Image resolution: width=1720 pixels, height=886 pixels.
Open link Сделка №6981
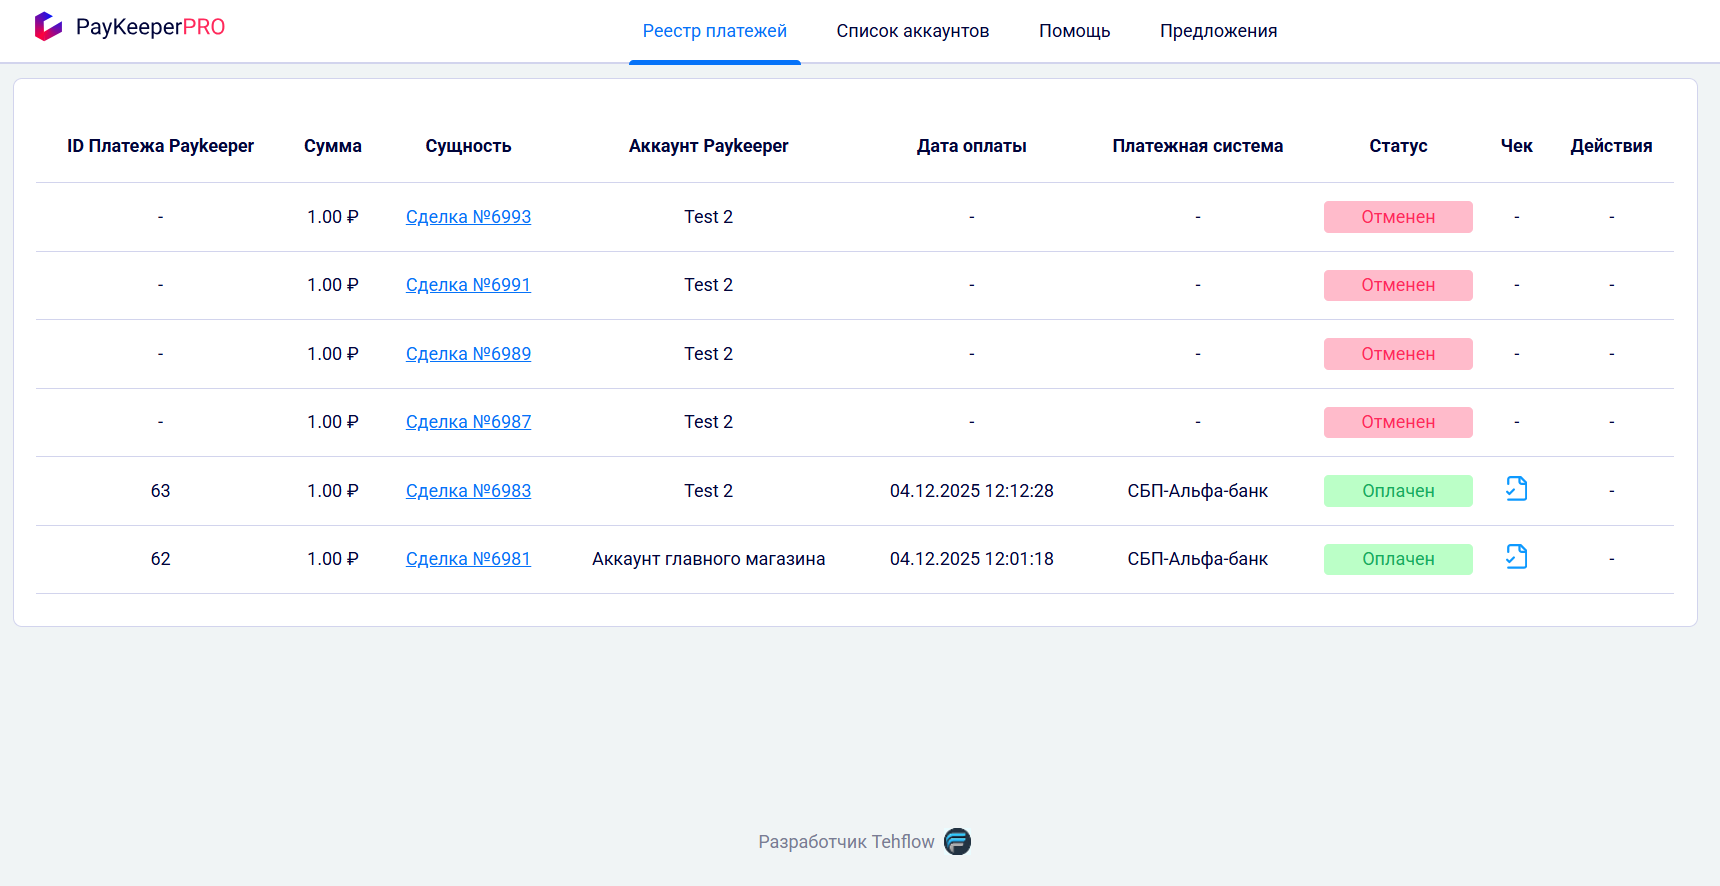point(468,559)
